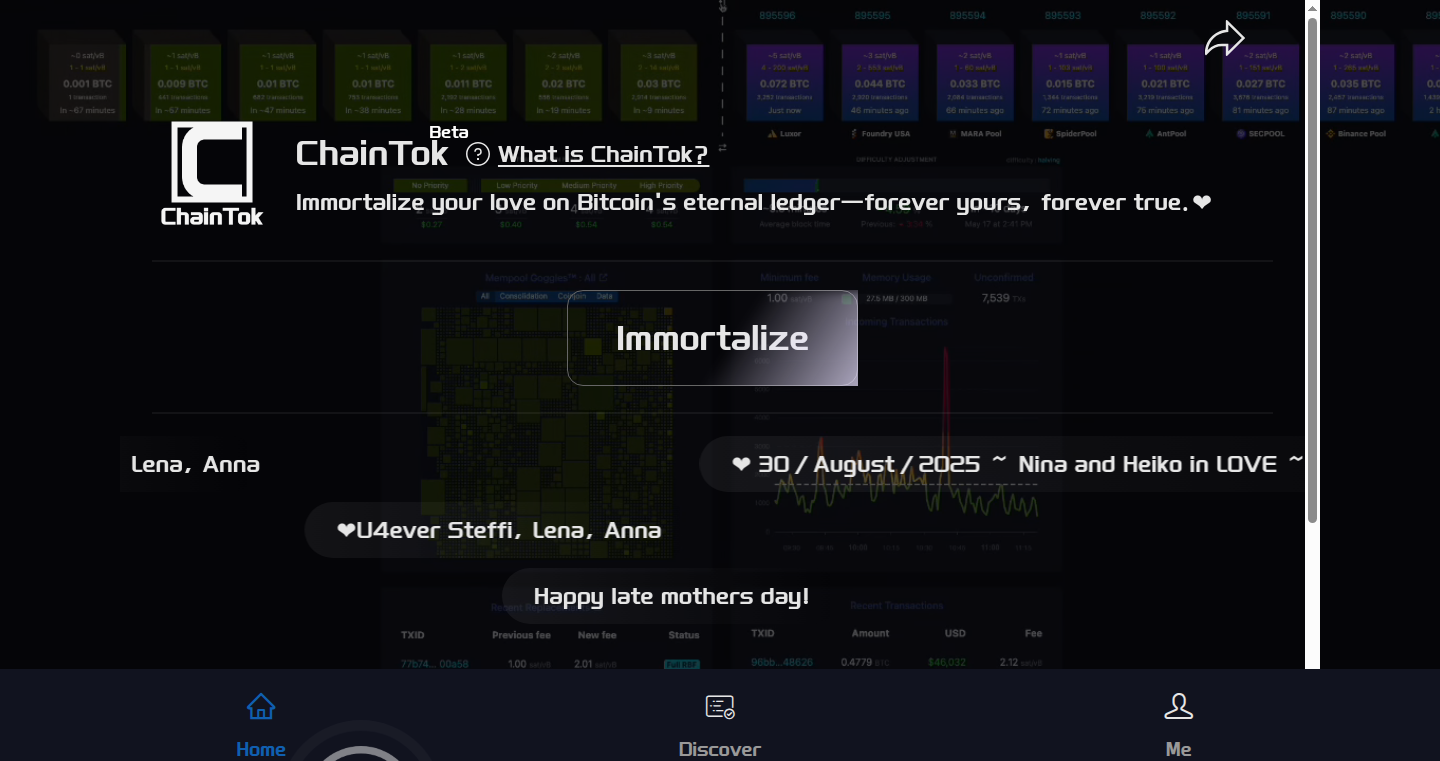1440x761 pixels.
Task: Click the ChainTok logo
Action: [x=212, y=174]
